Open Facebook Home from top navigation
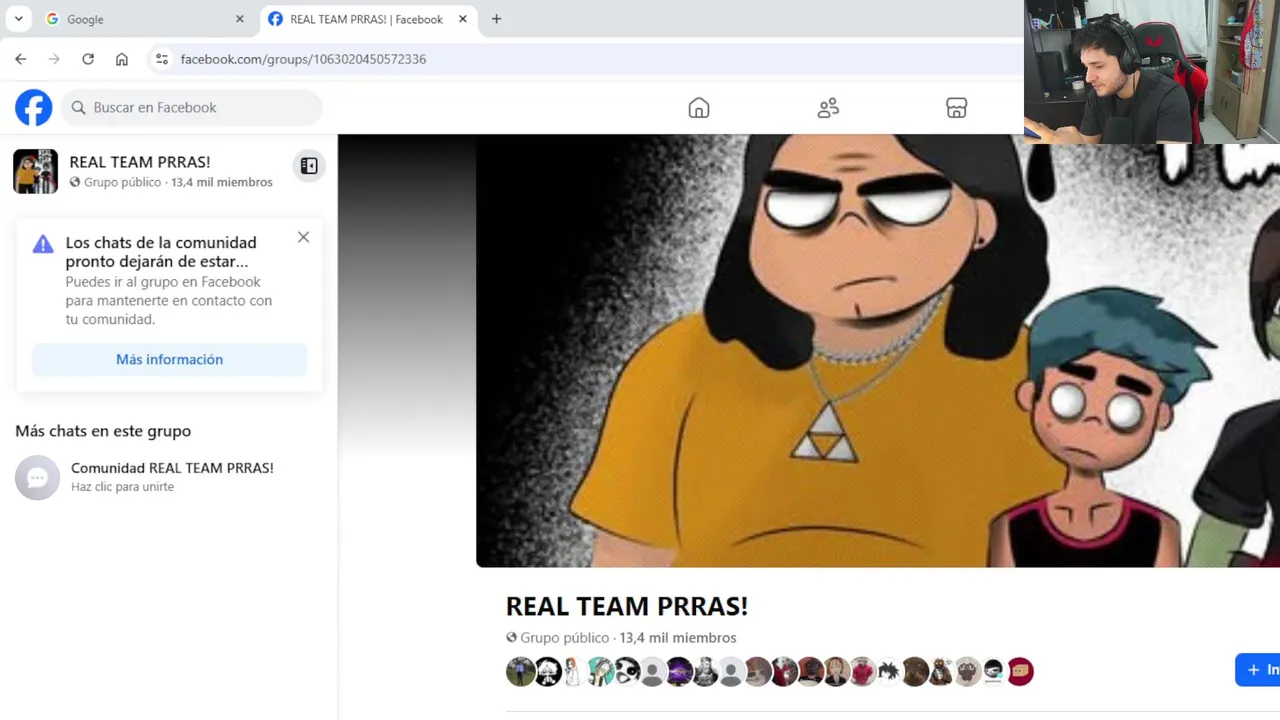1280x720 pixels. click(x=699, y=107)
